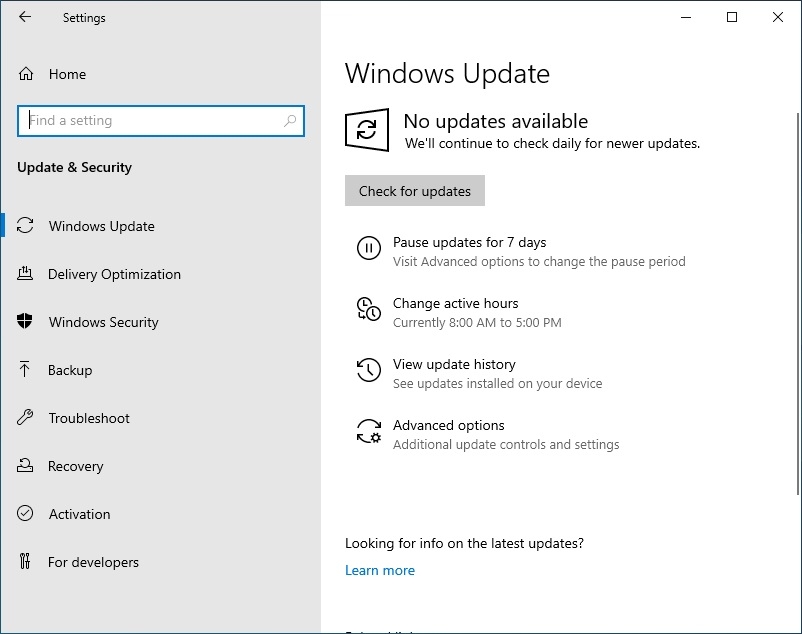Open Troubleshoot via its wrench icon
The image size is (802, 634).
pos(26,418)
